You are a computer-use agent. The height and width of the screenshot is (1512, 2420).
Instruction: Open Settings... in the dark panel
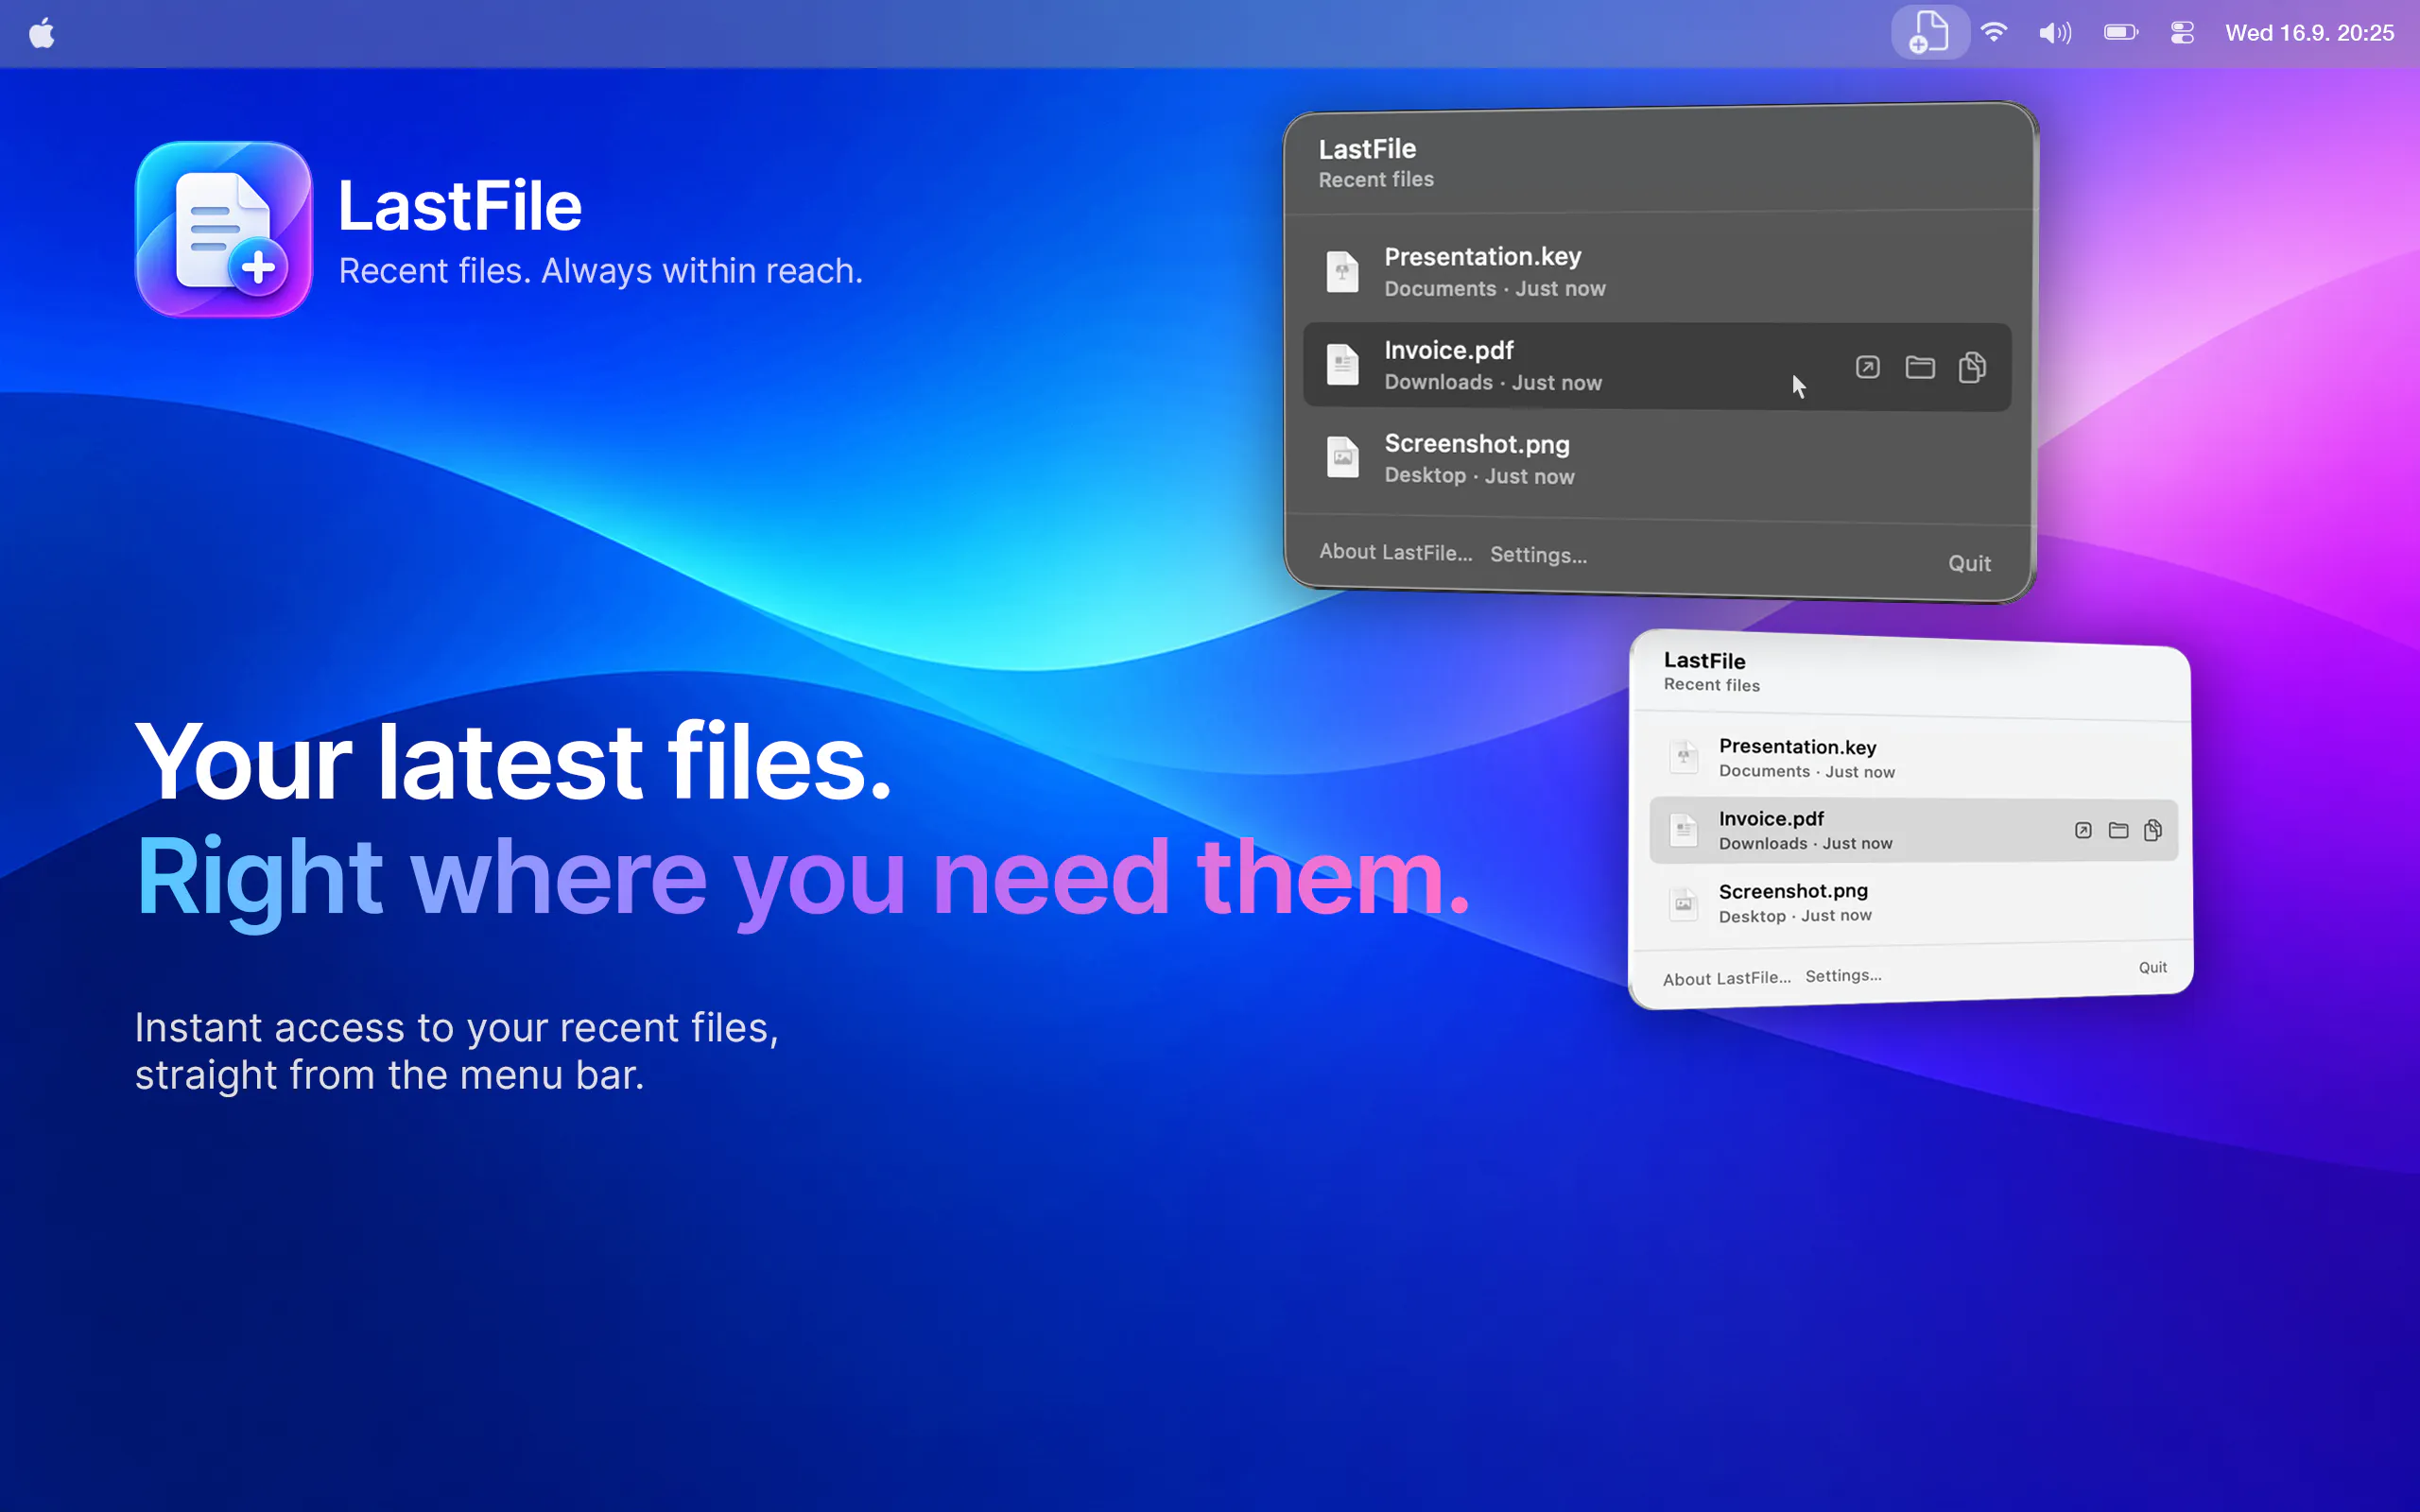pyautogui.click(x=1538, y=555)
